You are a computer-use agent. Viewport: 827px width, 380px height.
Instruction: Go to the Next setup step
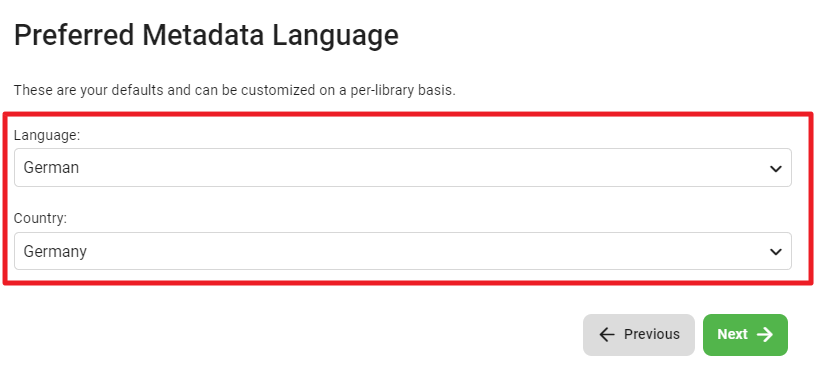click(745, 335)
